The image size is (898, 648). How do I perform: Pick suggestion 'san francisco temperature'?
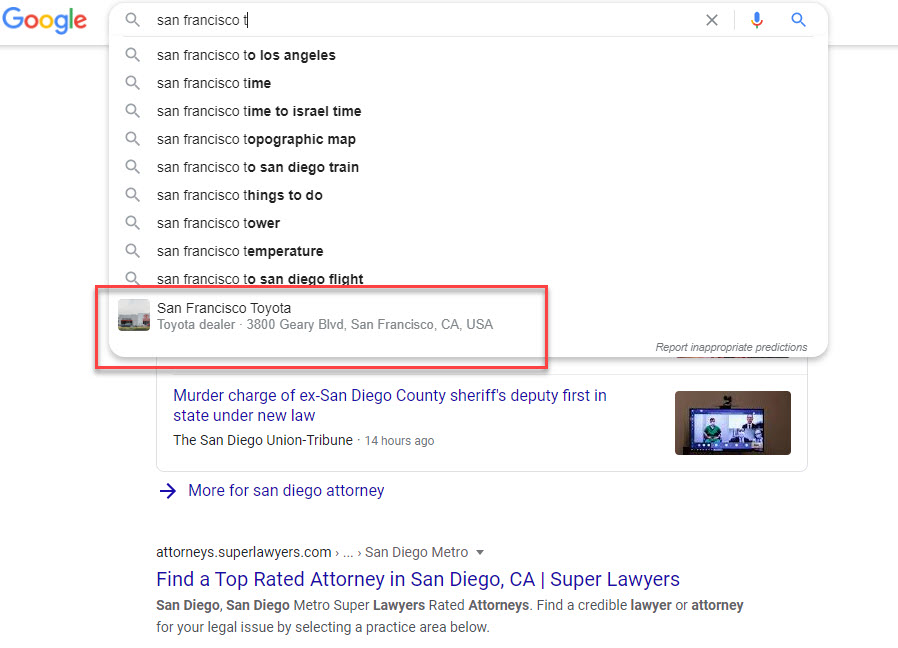[x=240, y=251]
